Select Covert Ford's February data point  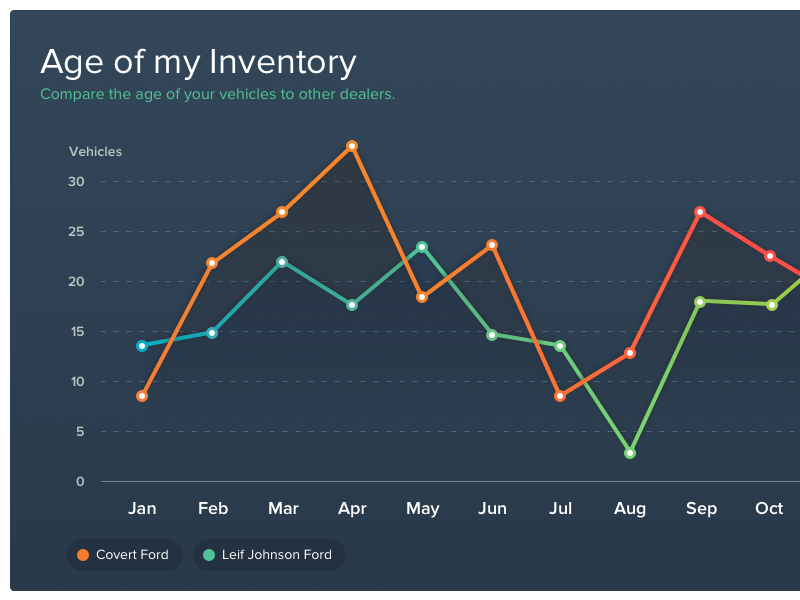coord(212,263)
